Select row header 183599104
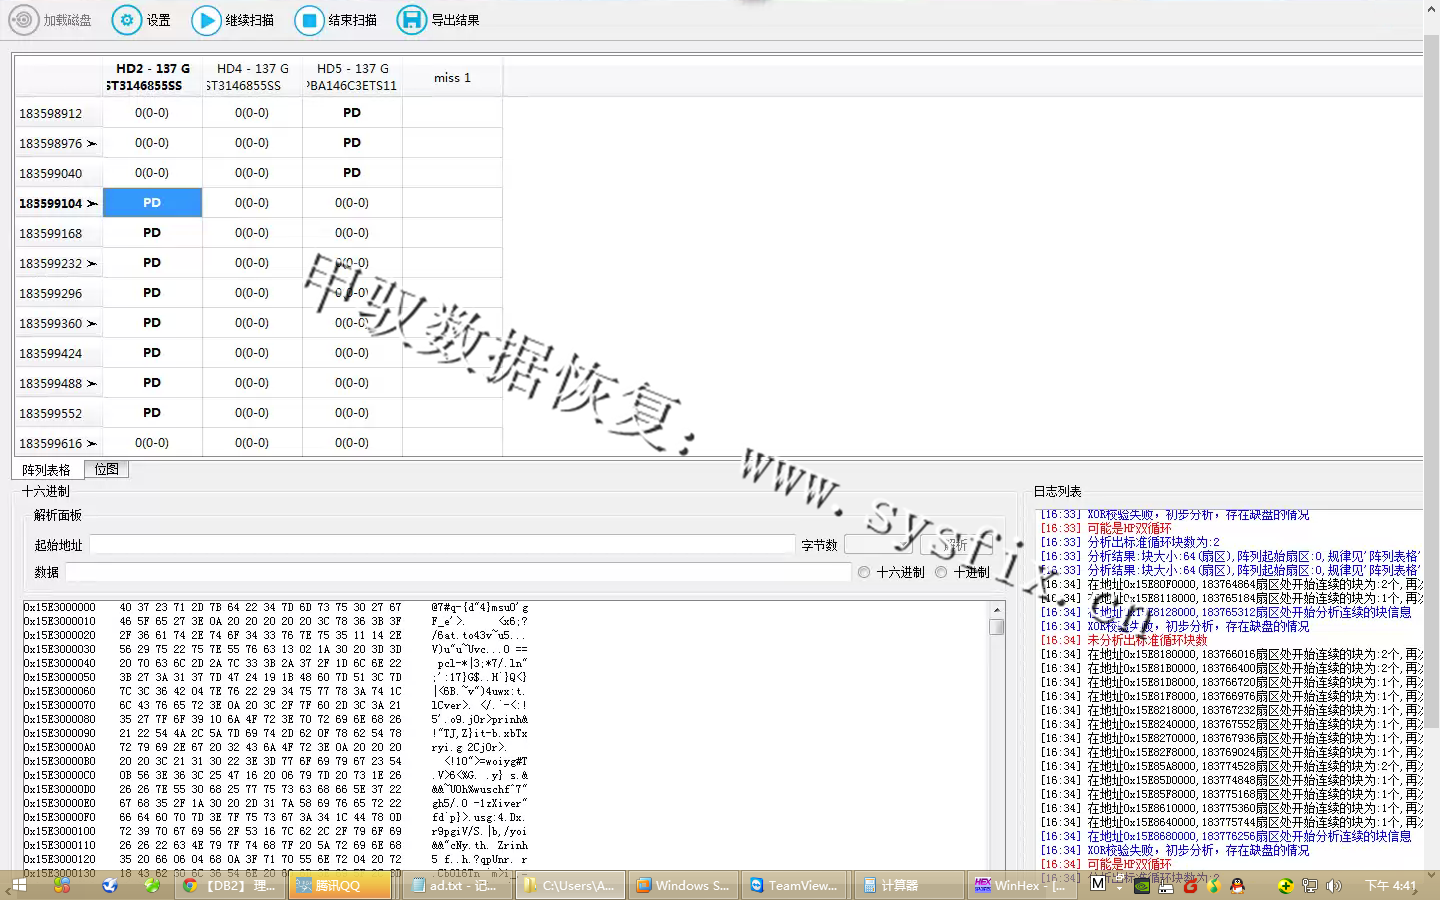 point(58,203)
